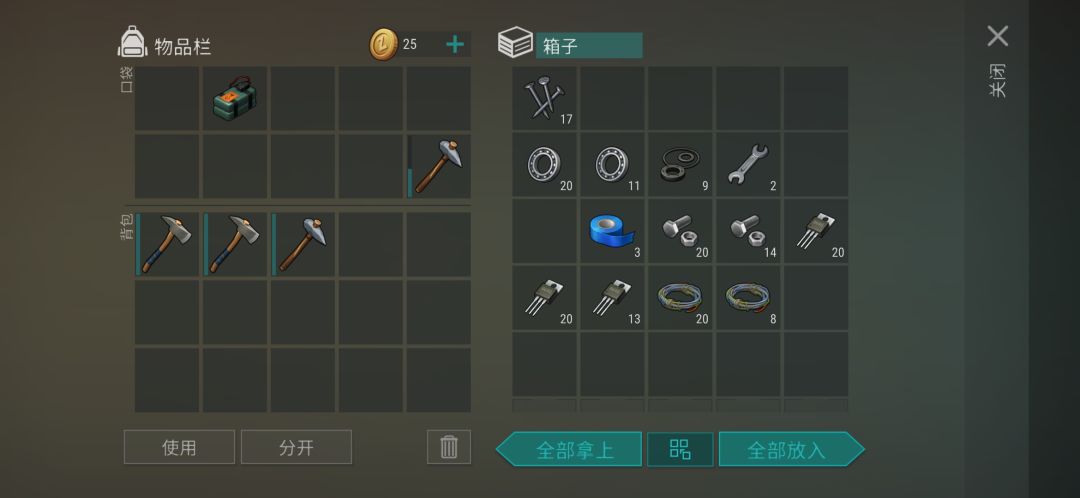The image size is (1080, 498).
Task: Select the nails stack of 17
Action: pos(545,98)
